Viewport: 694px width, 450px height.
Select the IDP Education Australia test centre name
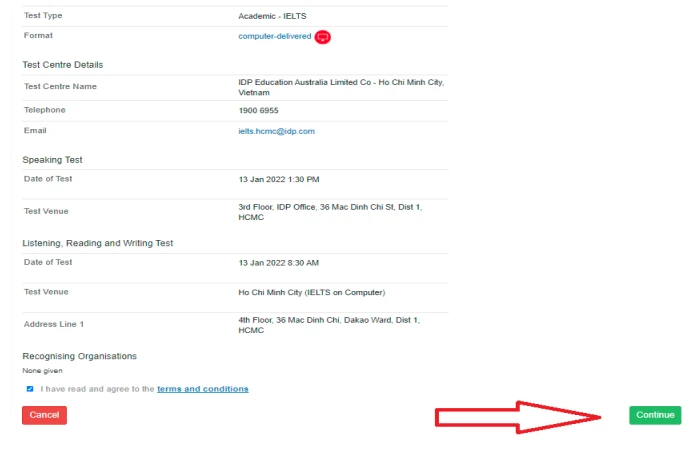[340, 86]
